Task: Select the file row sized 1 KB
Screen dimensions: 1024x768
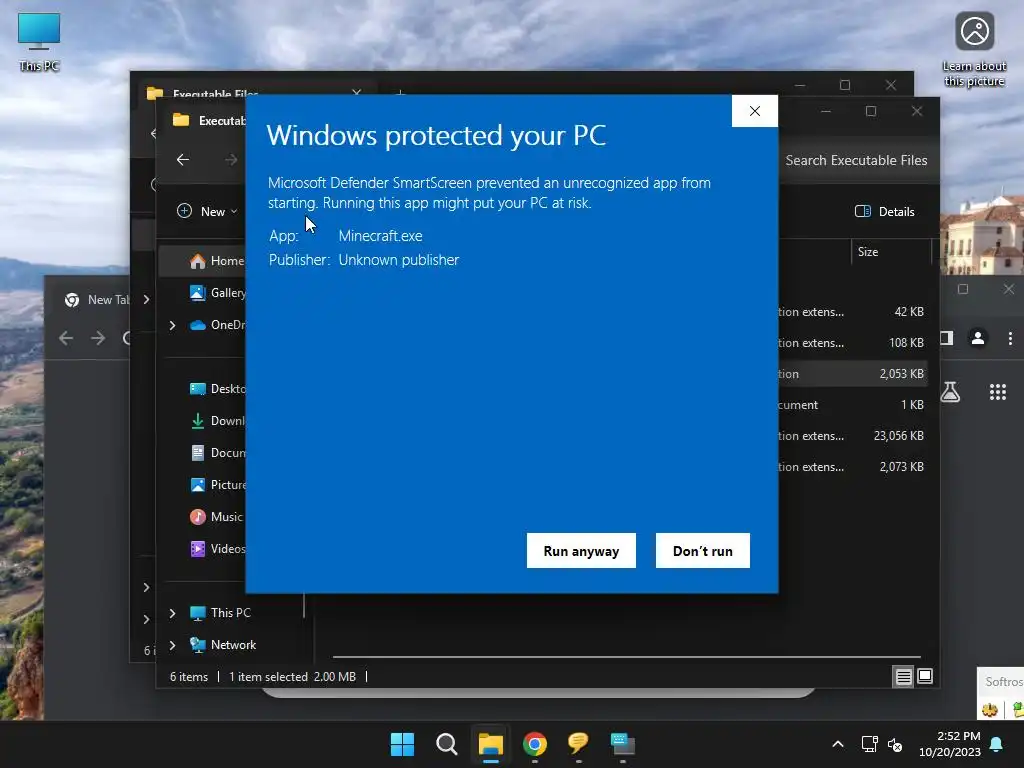Action: click(852, 404)
